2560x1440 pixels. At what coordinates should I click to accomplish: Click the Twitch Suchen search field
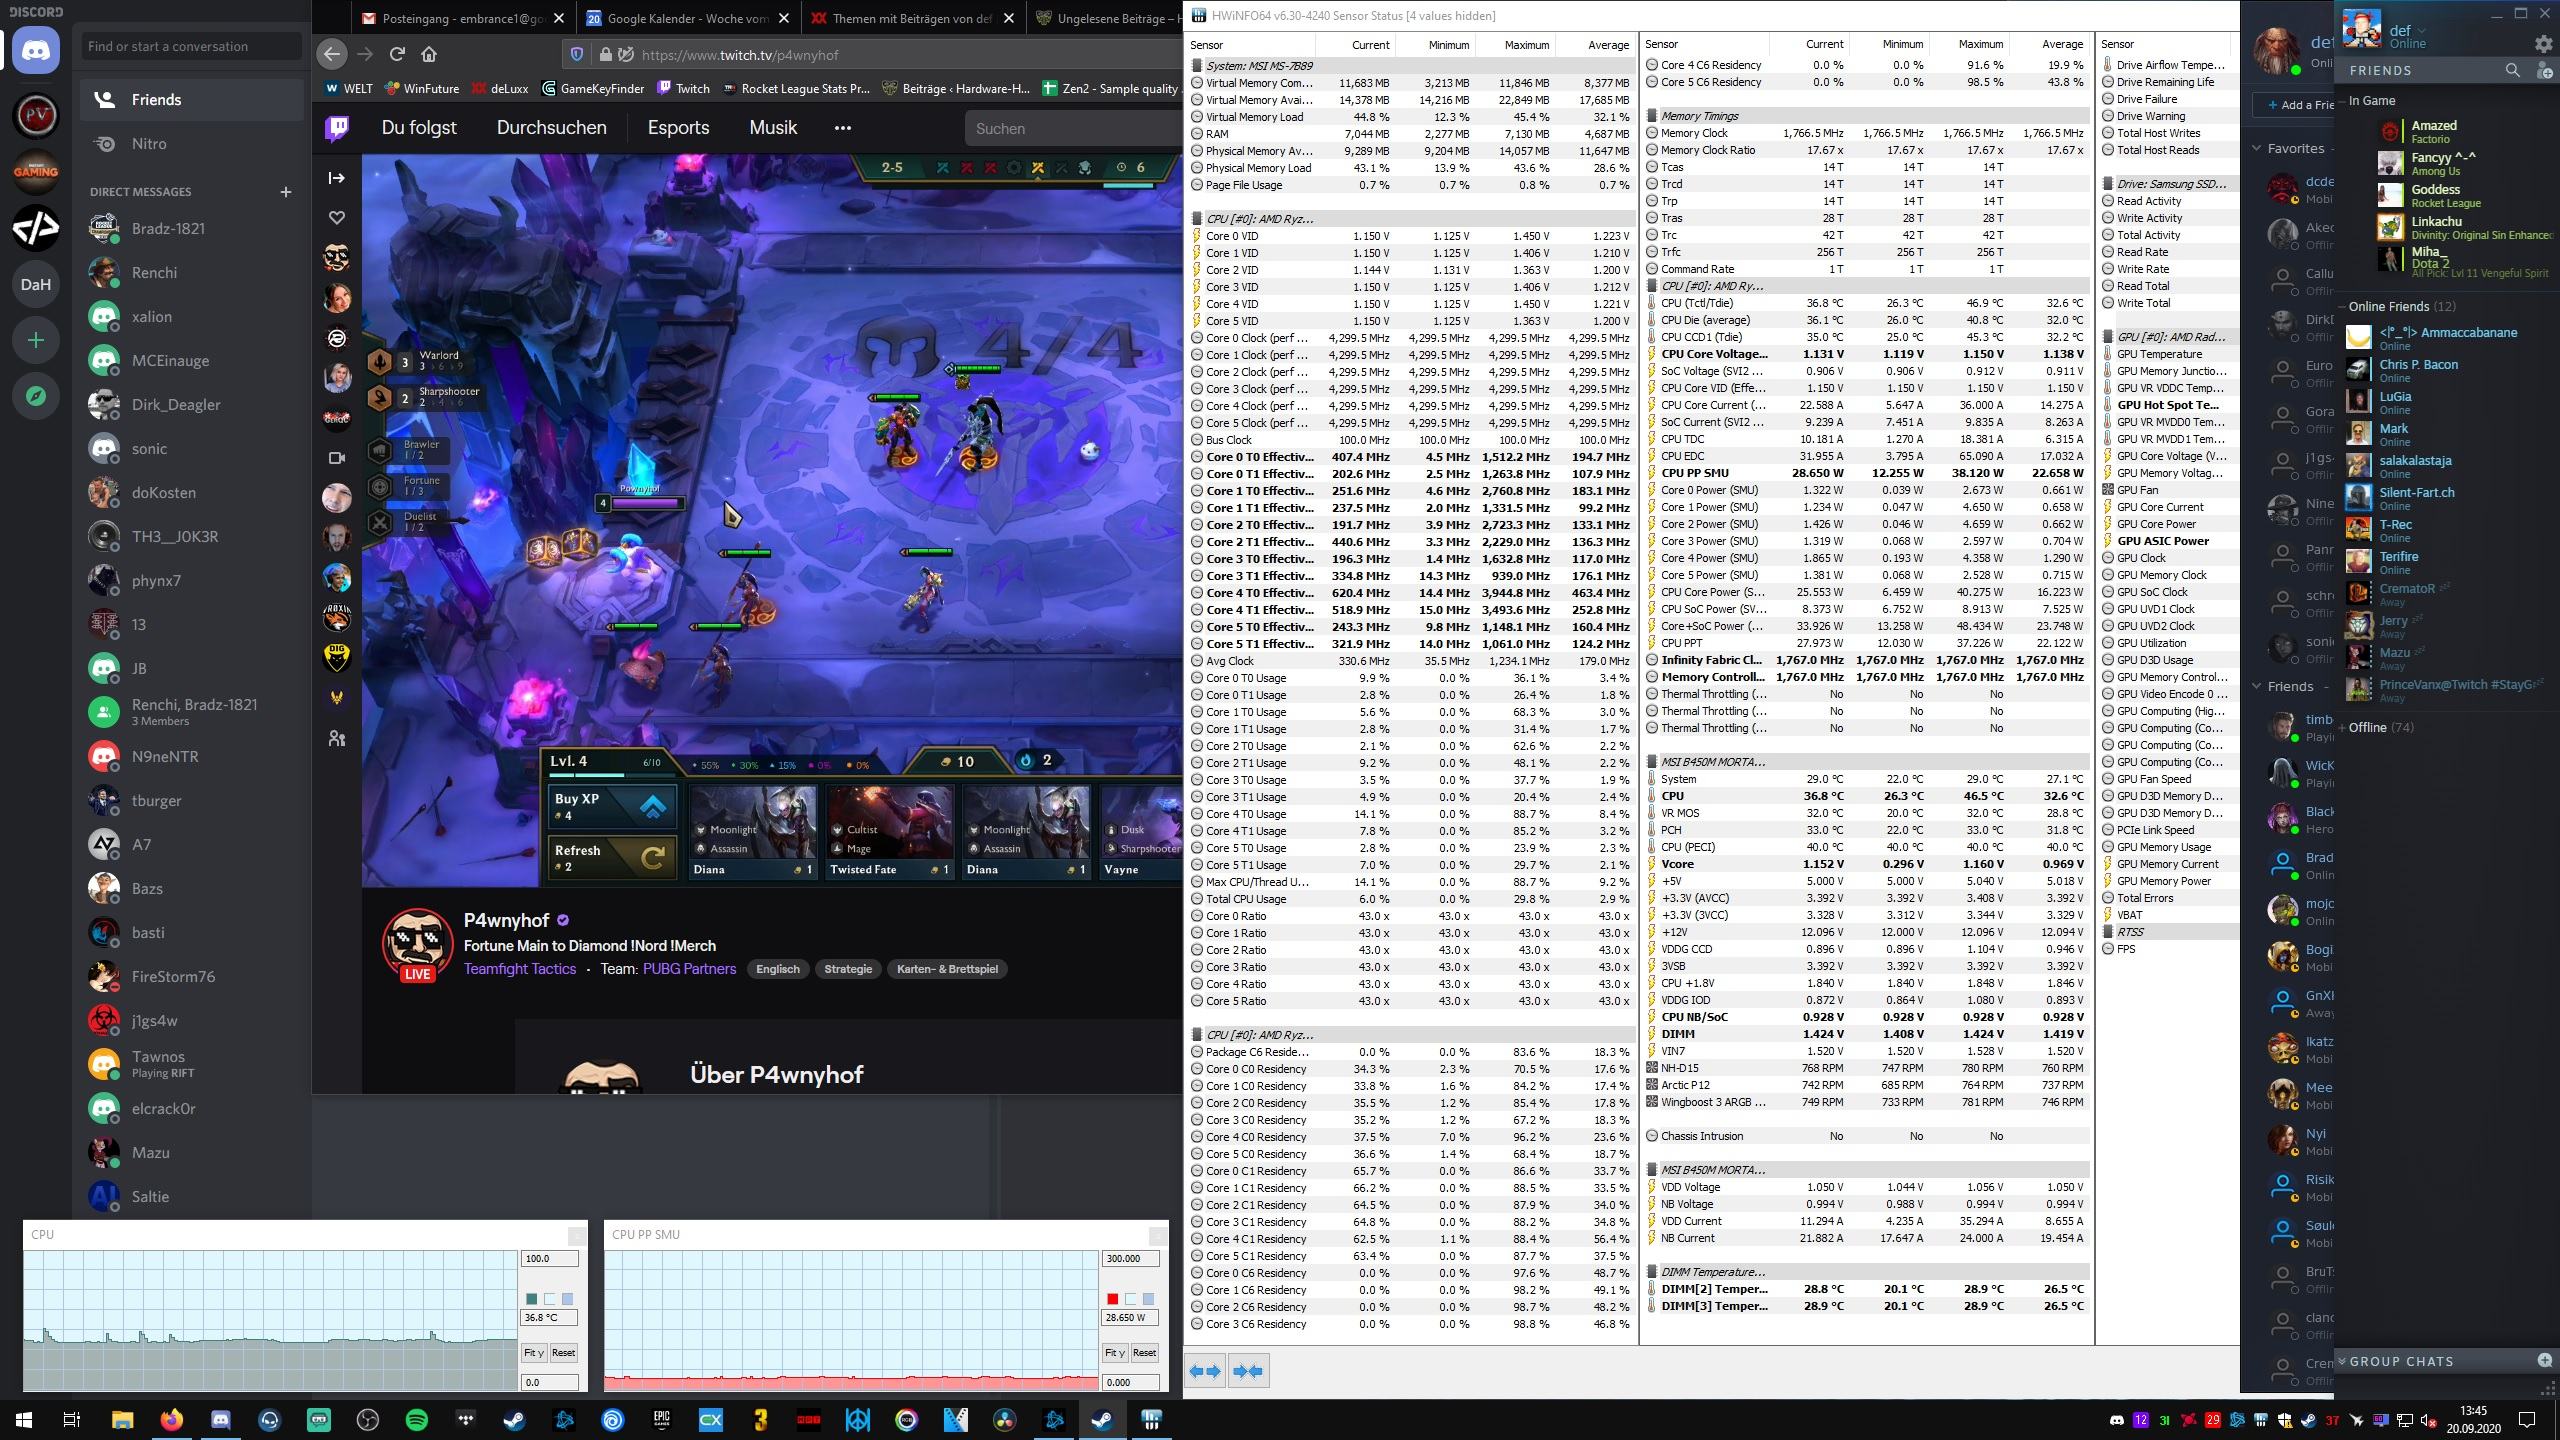pos(1072,128)
